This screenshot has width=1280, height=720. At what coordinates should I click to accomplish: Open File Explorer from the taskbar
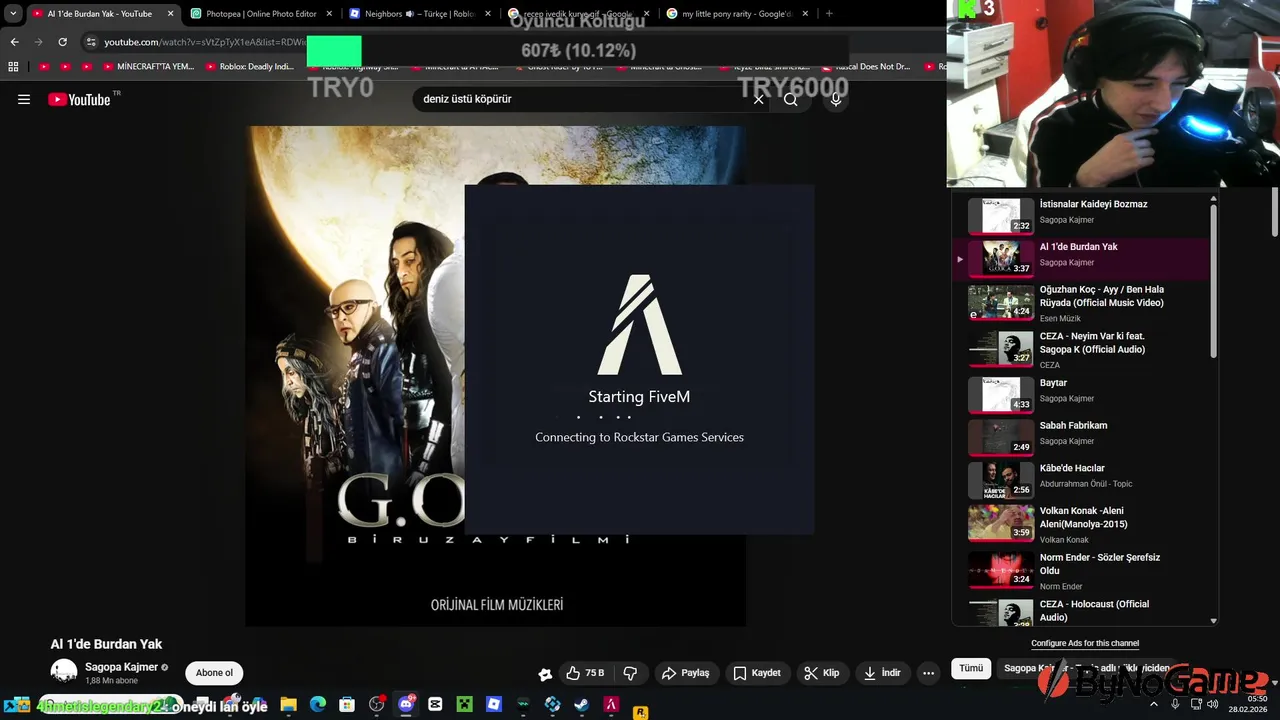(288, 704)
